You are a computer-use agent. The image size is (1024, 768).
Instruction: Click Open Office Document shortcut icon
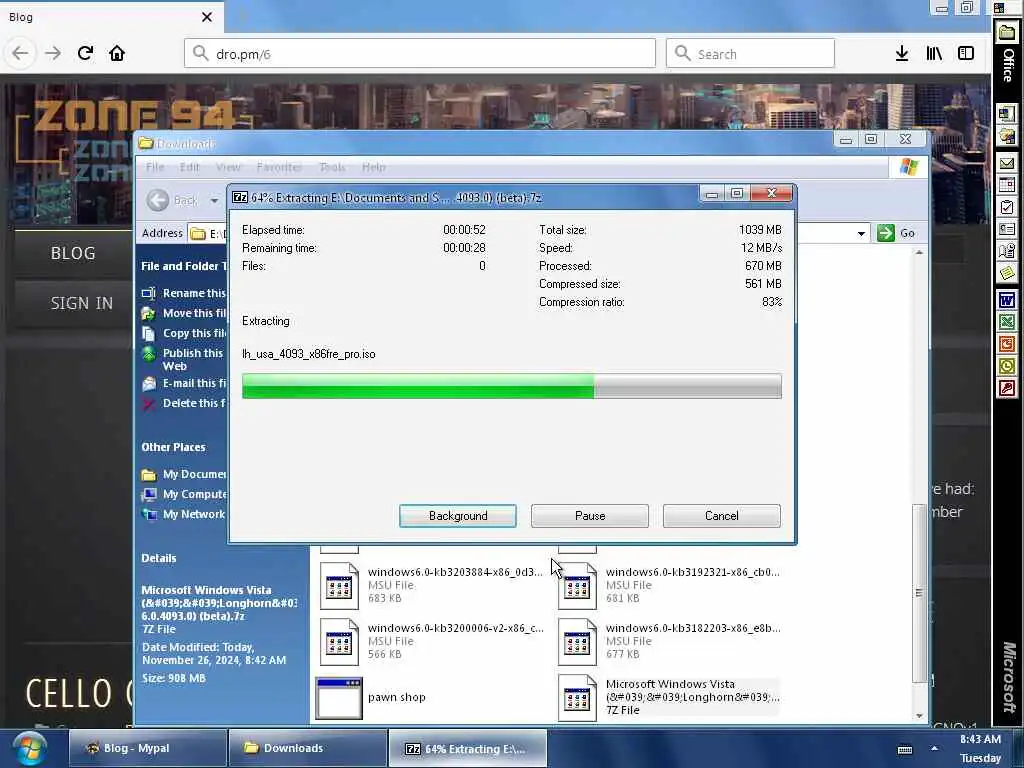(1006, 136)
